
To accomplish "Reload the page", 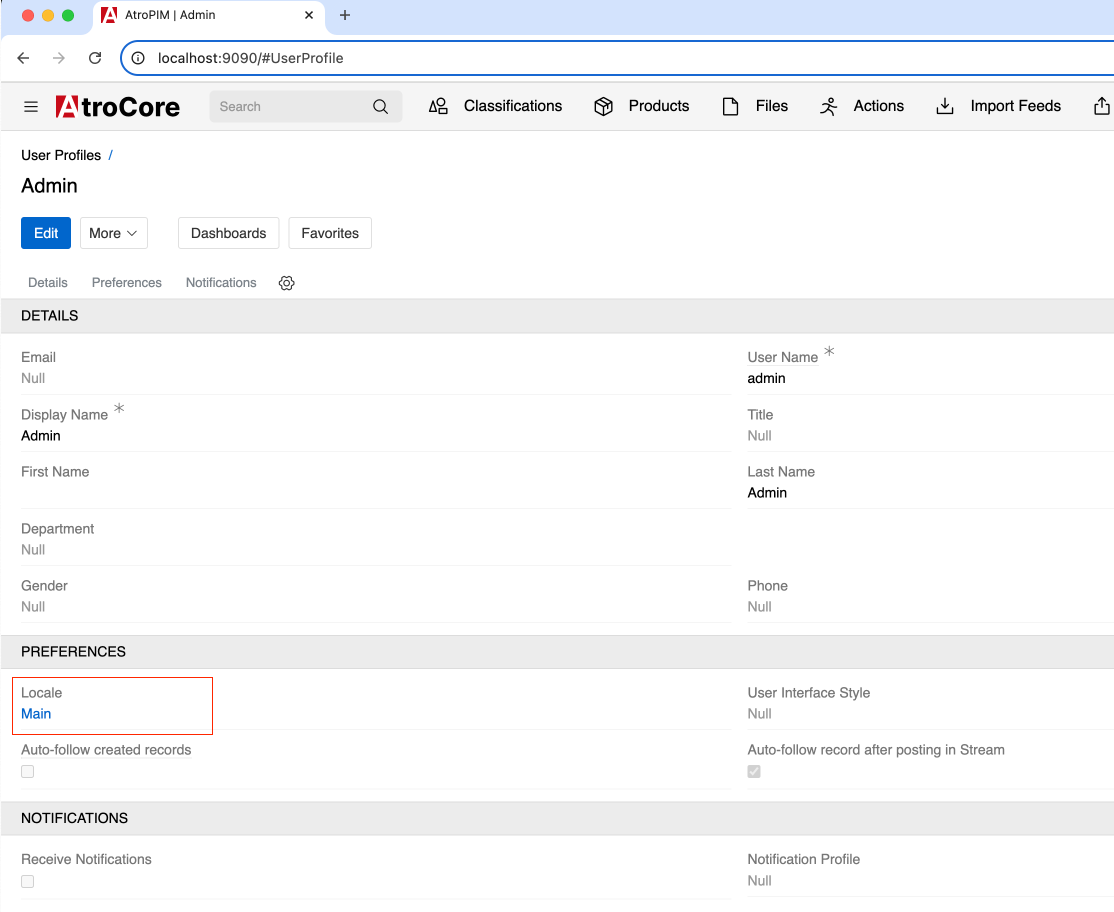I will [95, 58].
